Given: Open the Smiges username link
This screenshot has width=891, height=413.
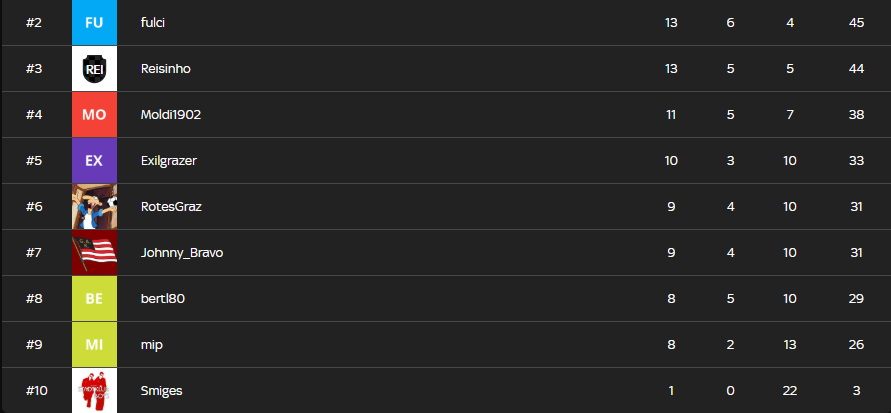Looking at the screenshot, I should click(x=161, y=391).
